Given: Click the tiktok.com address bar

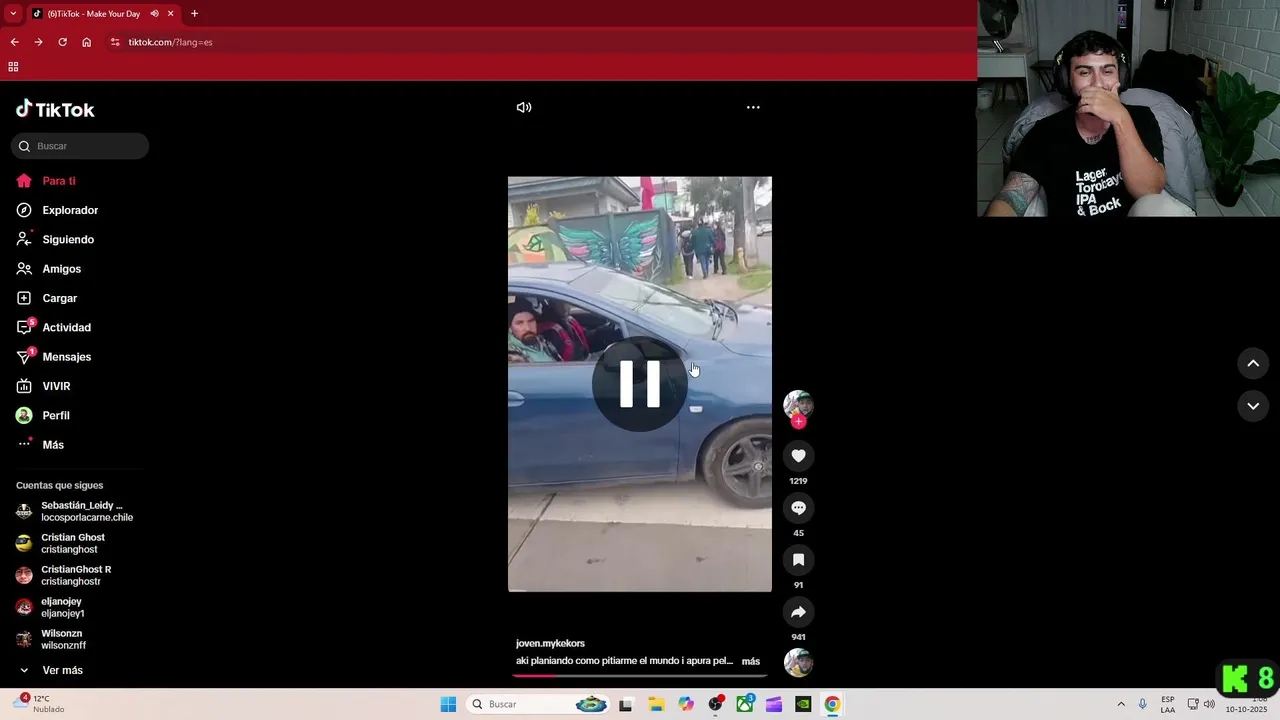Looking at the screenshot, I should pos(540,42).
